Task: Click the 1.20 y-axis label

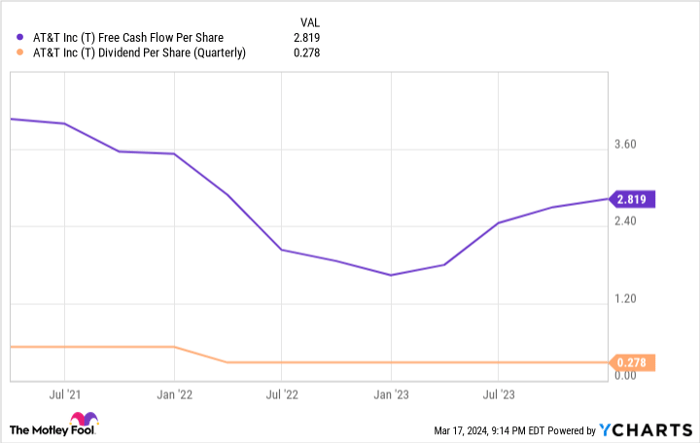Action: click(x=626, y=299)
